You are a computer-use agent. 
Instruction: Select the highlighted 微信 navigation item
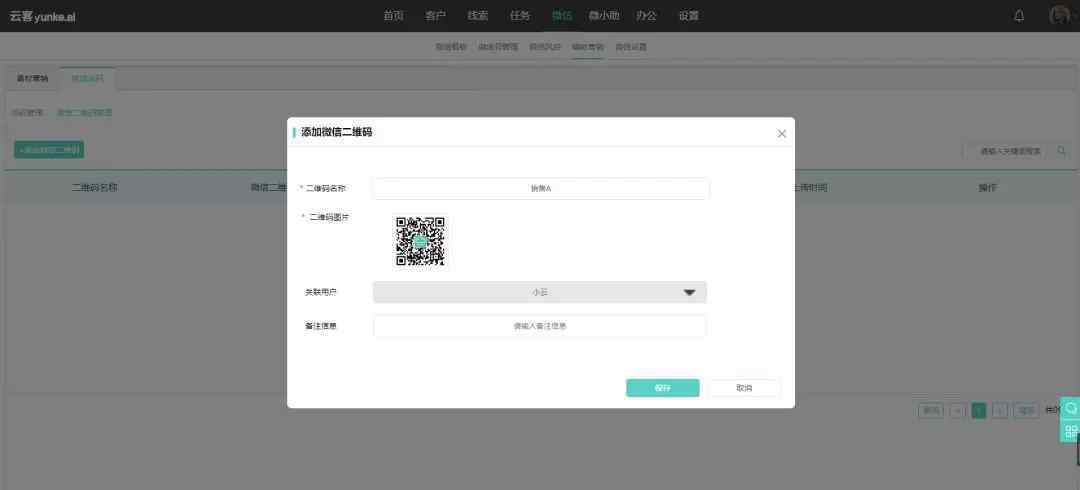pos(561,16)
